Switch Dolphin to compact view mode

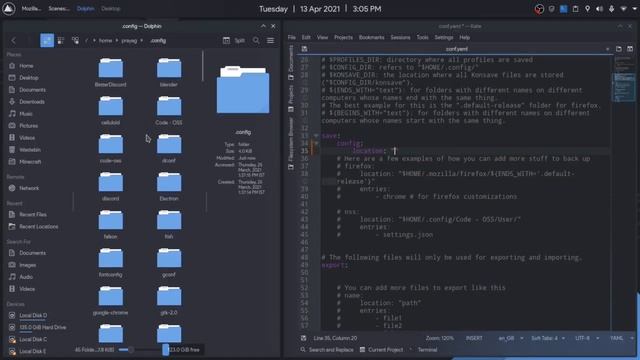point(61,40)
